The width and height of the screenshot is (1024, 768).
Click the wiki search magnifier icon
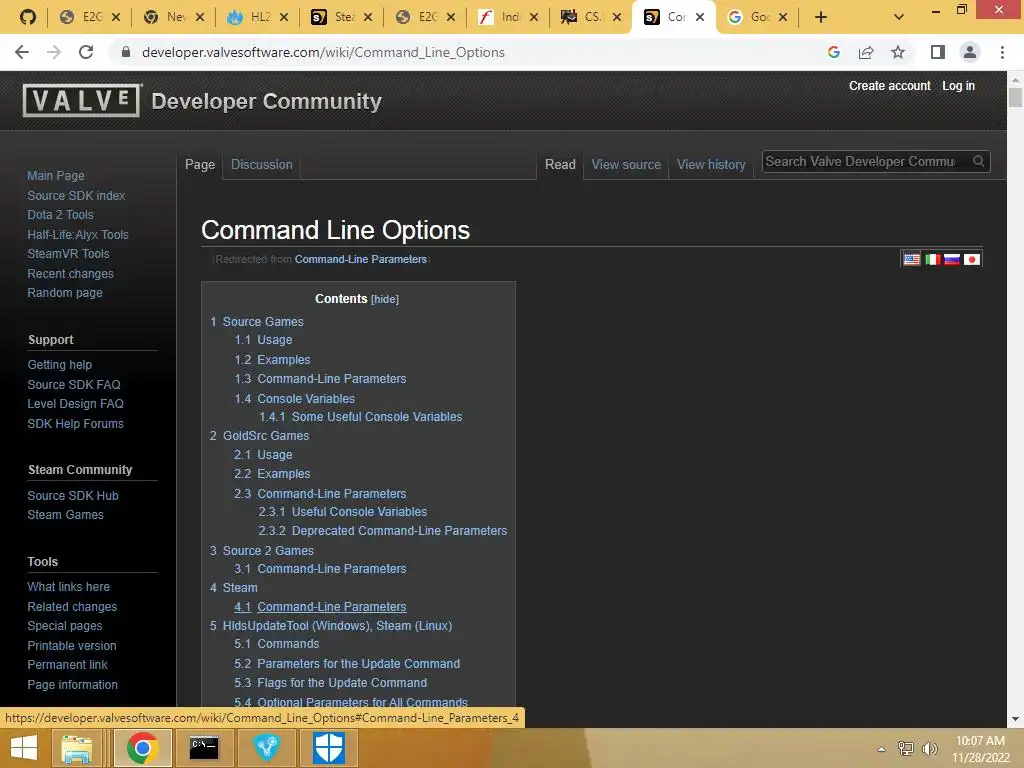978,161
